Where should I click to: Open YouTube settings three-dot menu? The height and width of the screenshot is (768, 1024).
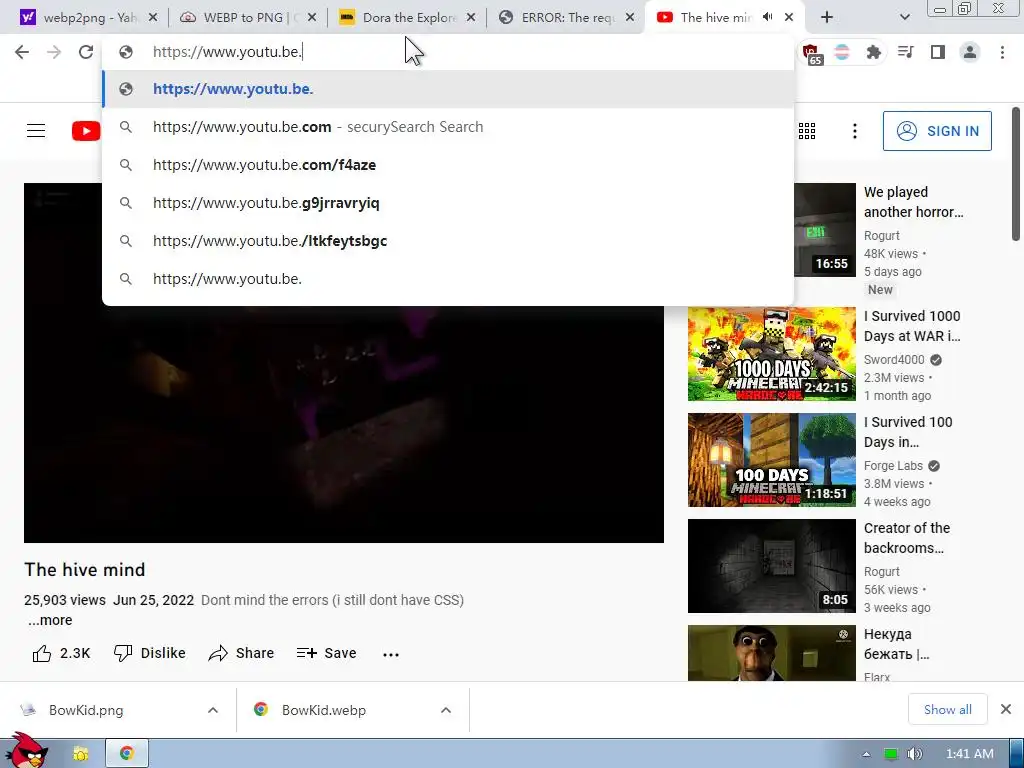pyautogui.click(x=854, y=131)
